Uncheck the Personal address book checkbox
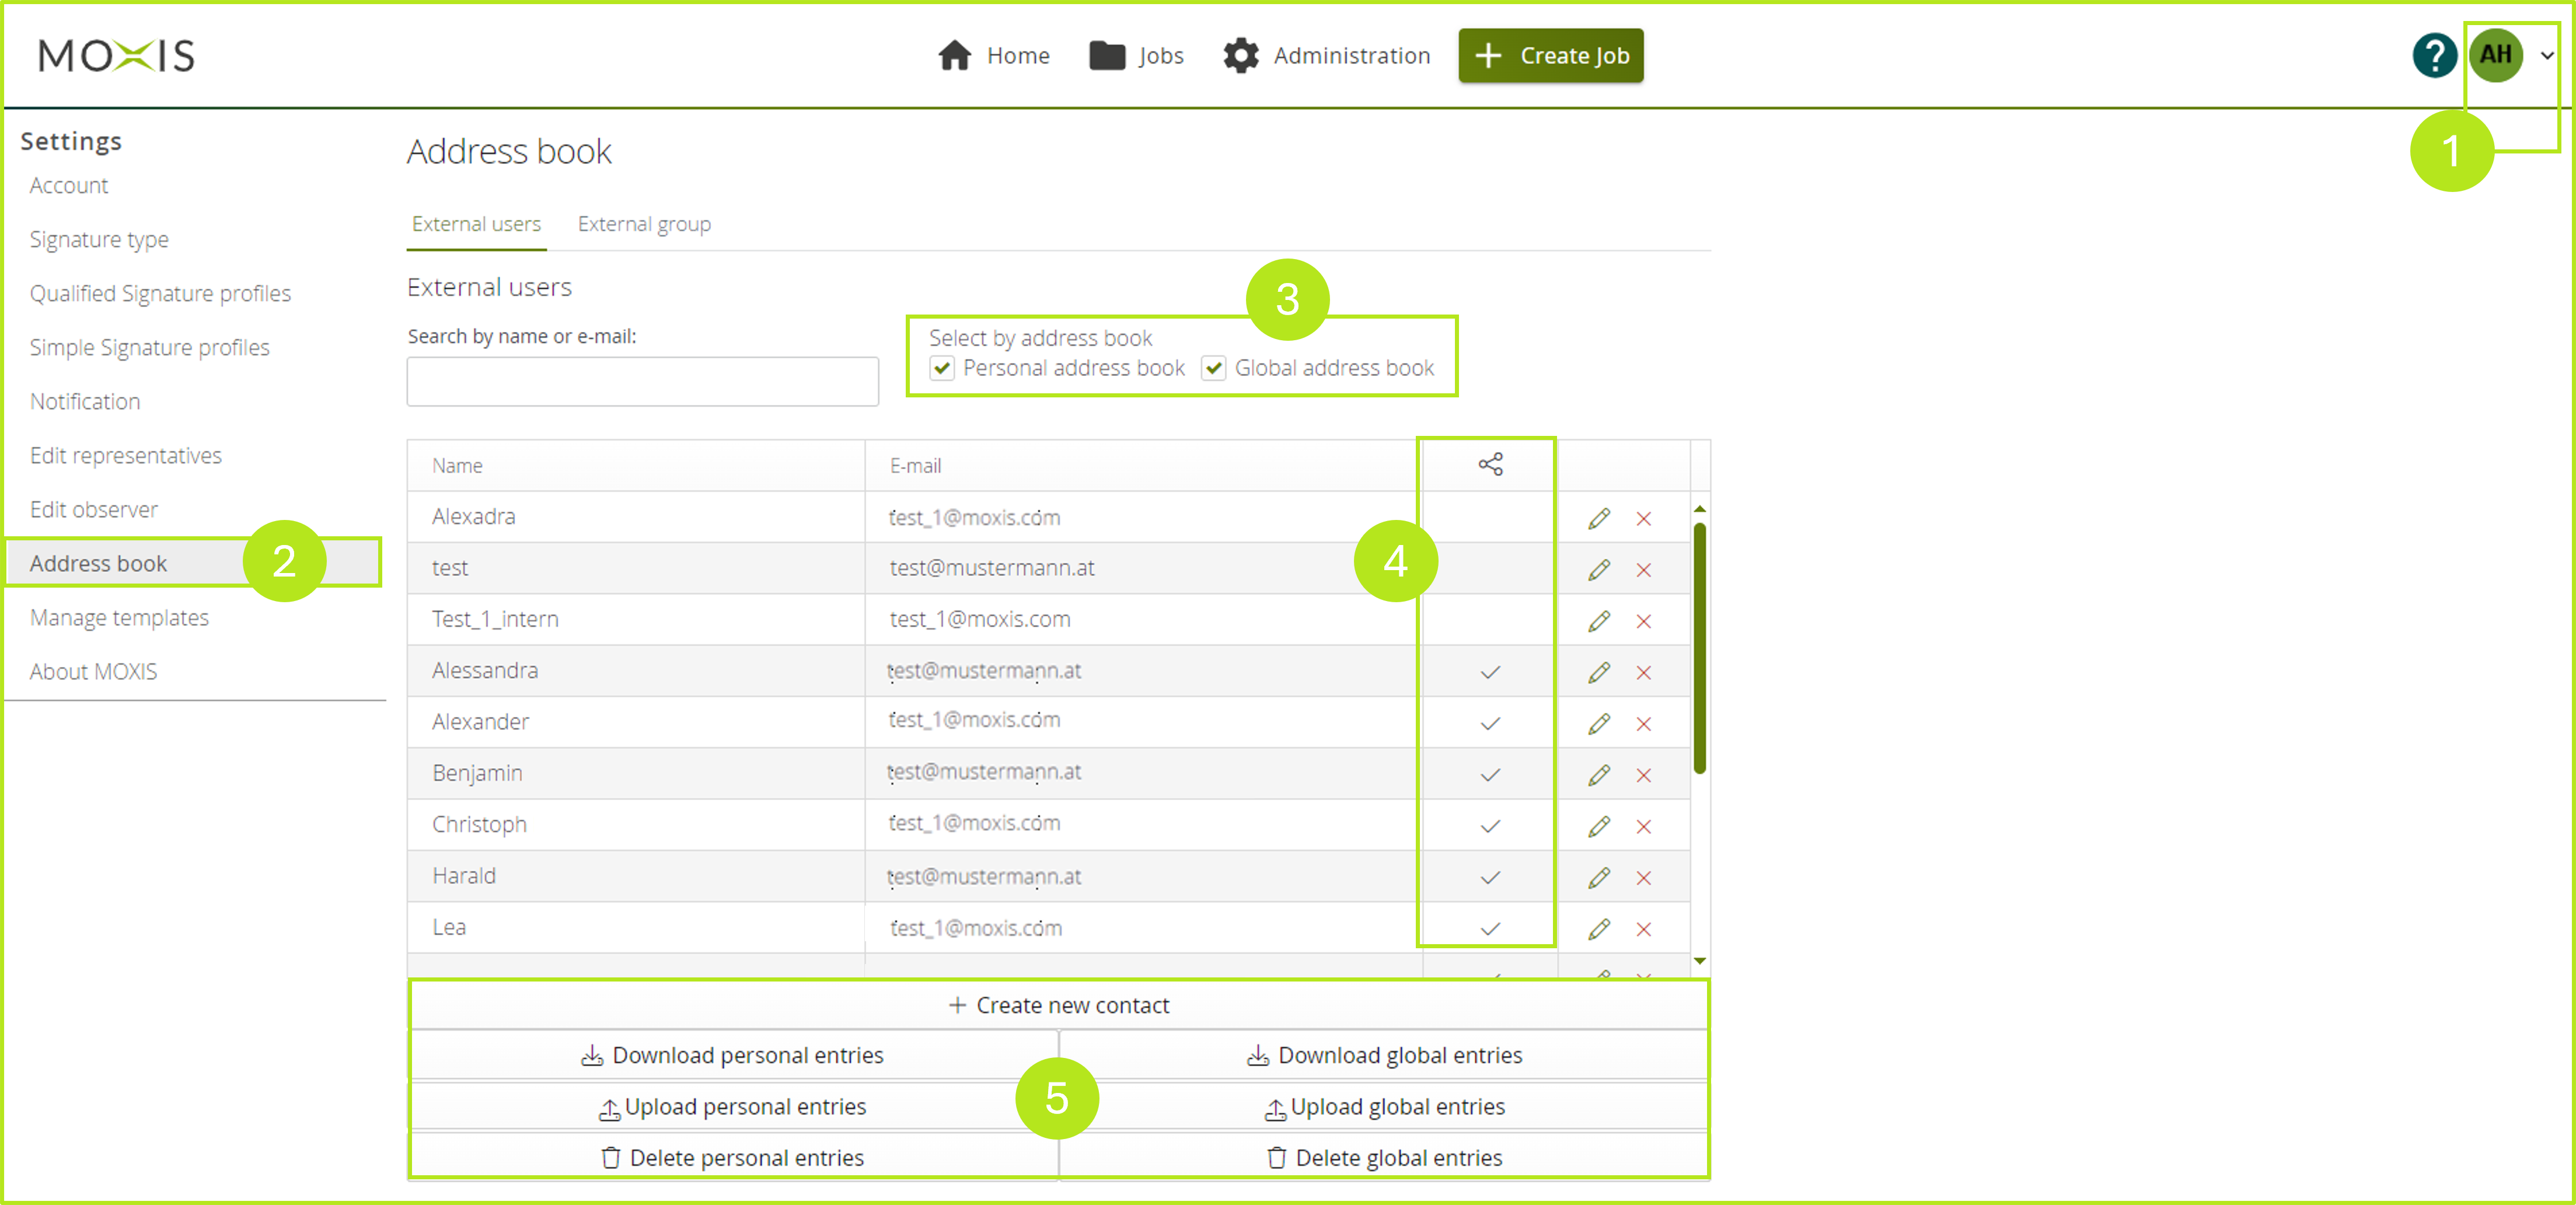 (x=941, y=368)
